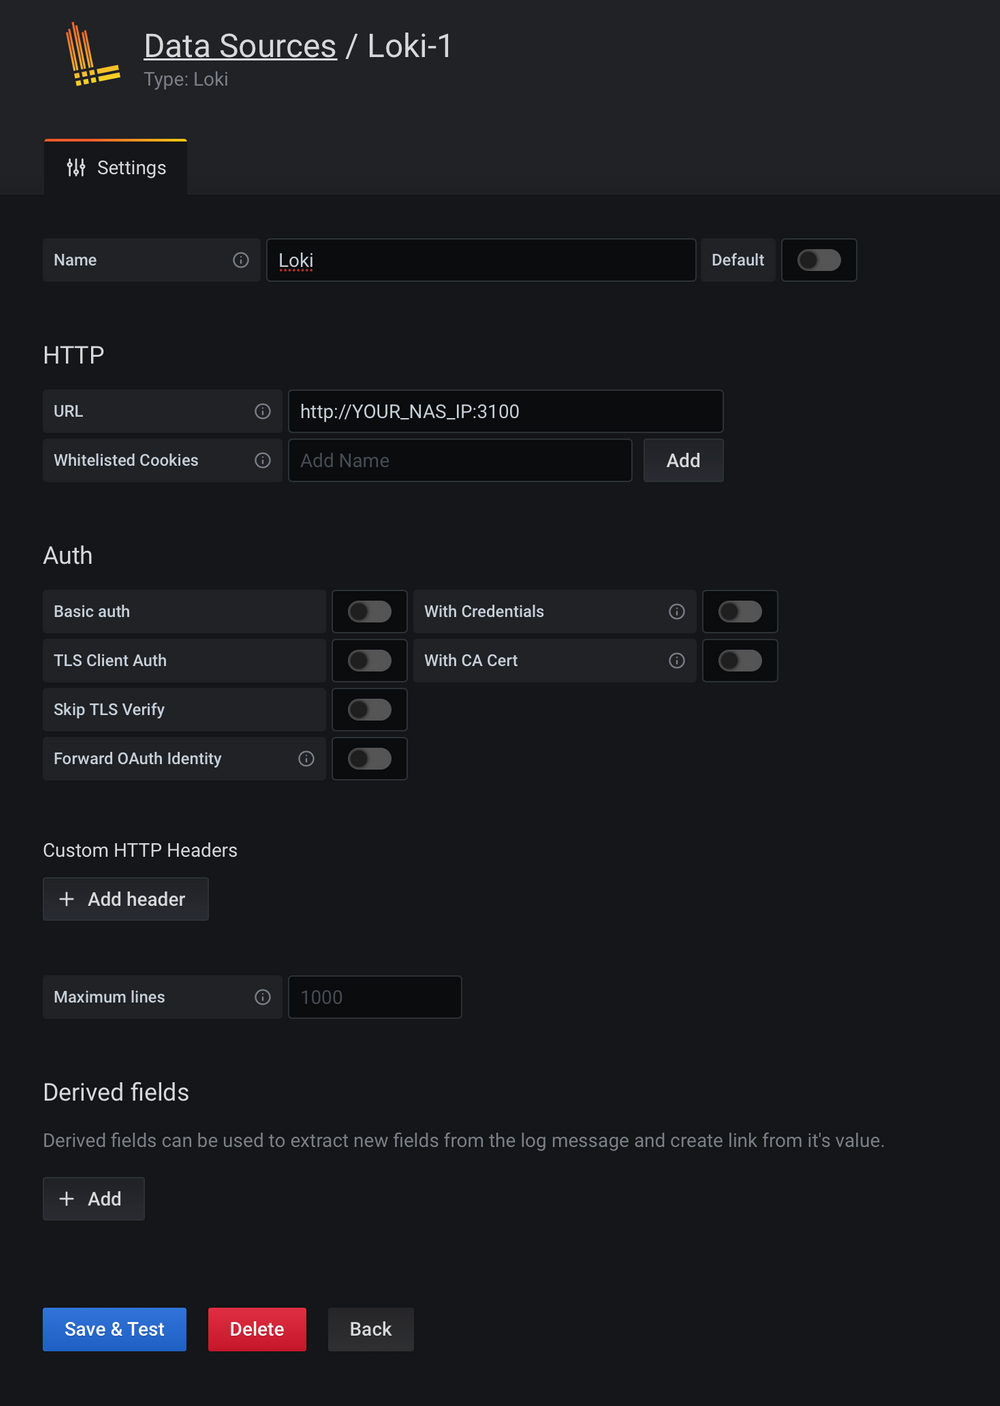Viewport: 1000px width, 1406px height.
Task: Click the info icon beside With Credentials
Action: click(x=677, y=611)
